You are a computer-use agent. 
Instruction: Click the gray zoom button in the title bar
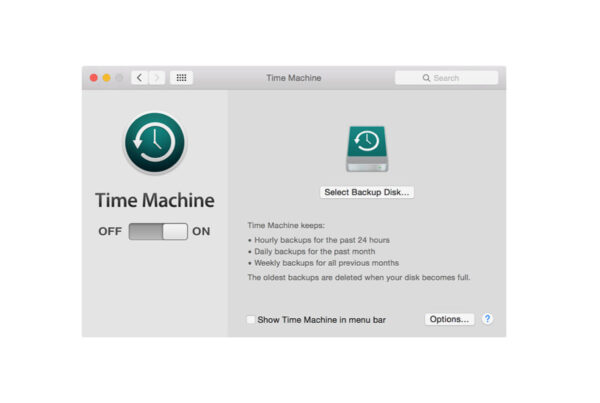click(x=120, y=78)
